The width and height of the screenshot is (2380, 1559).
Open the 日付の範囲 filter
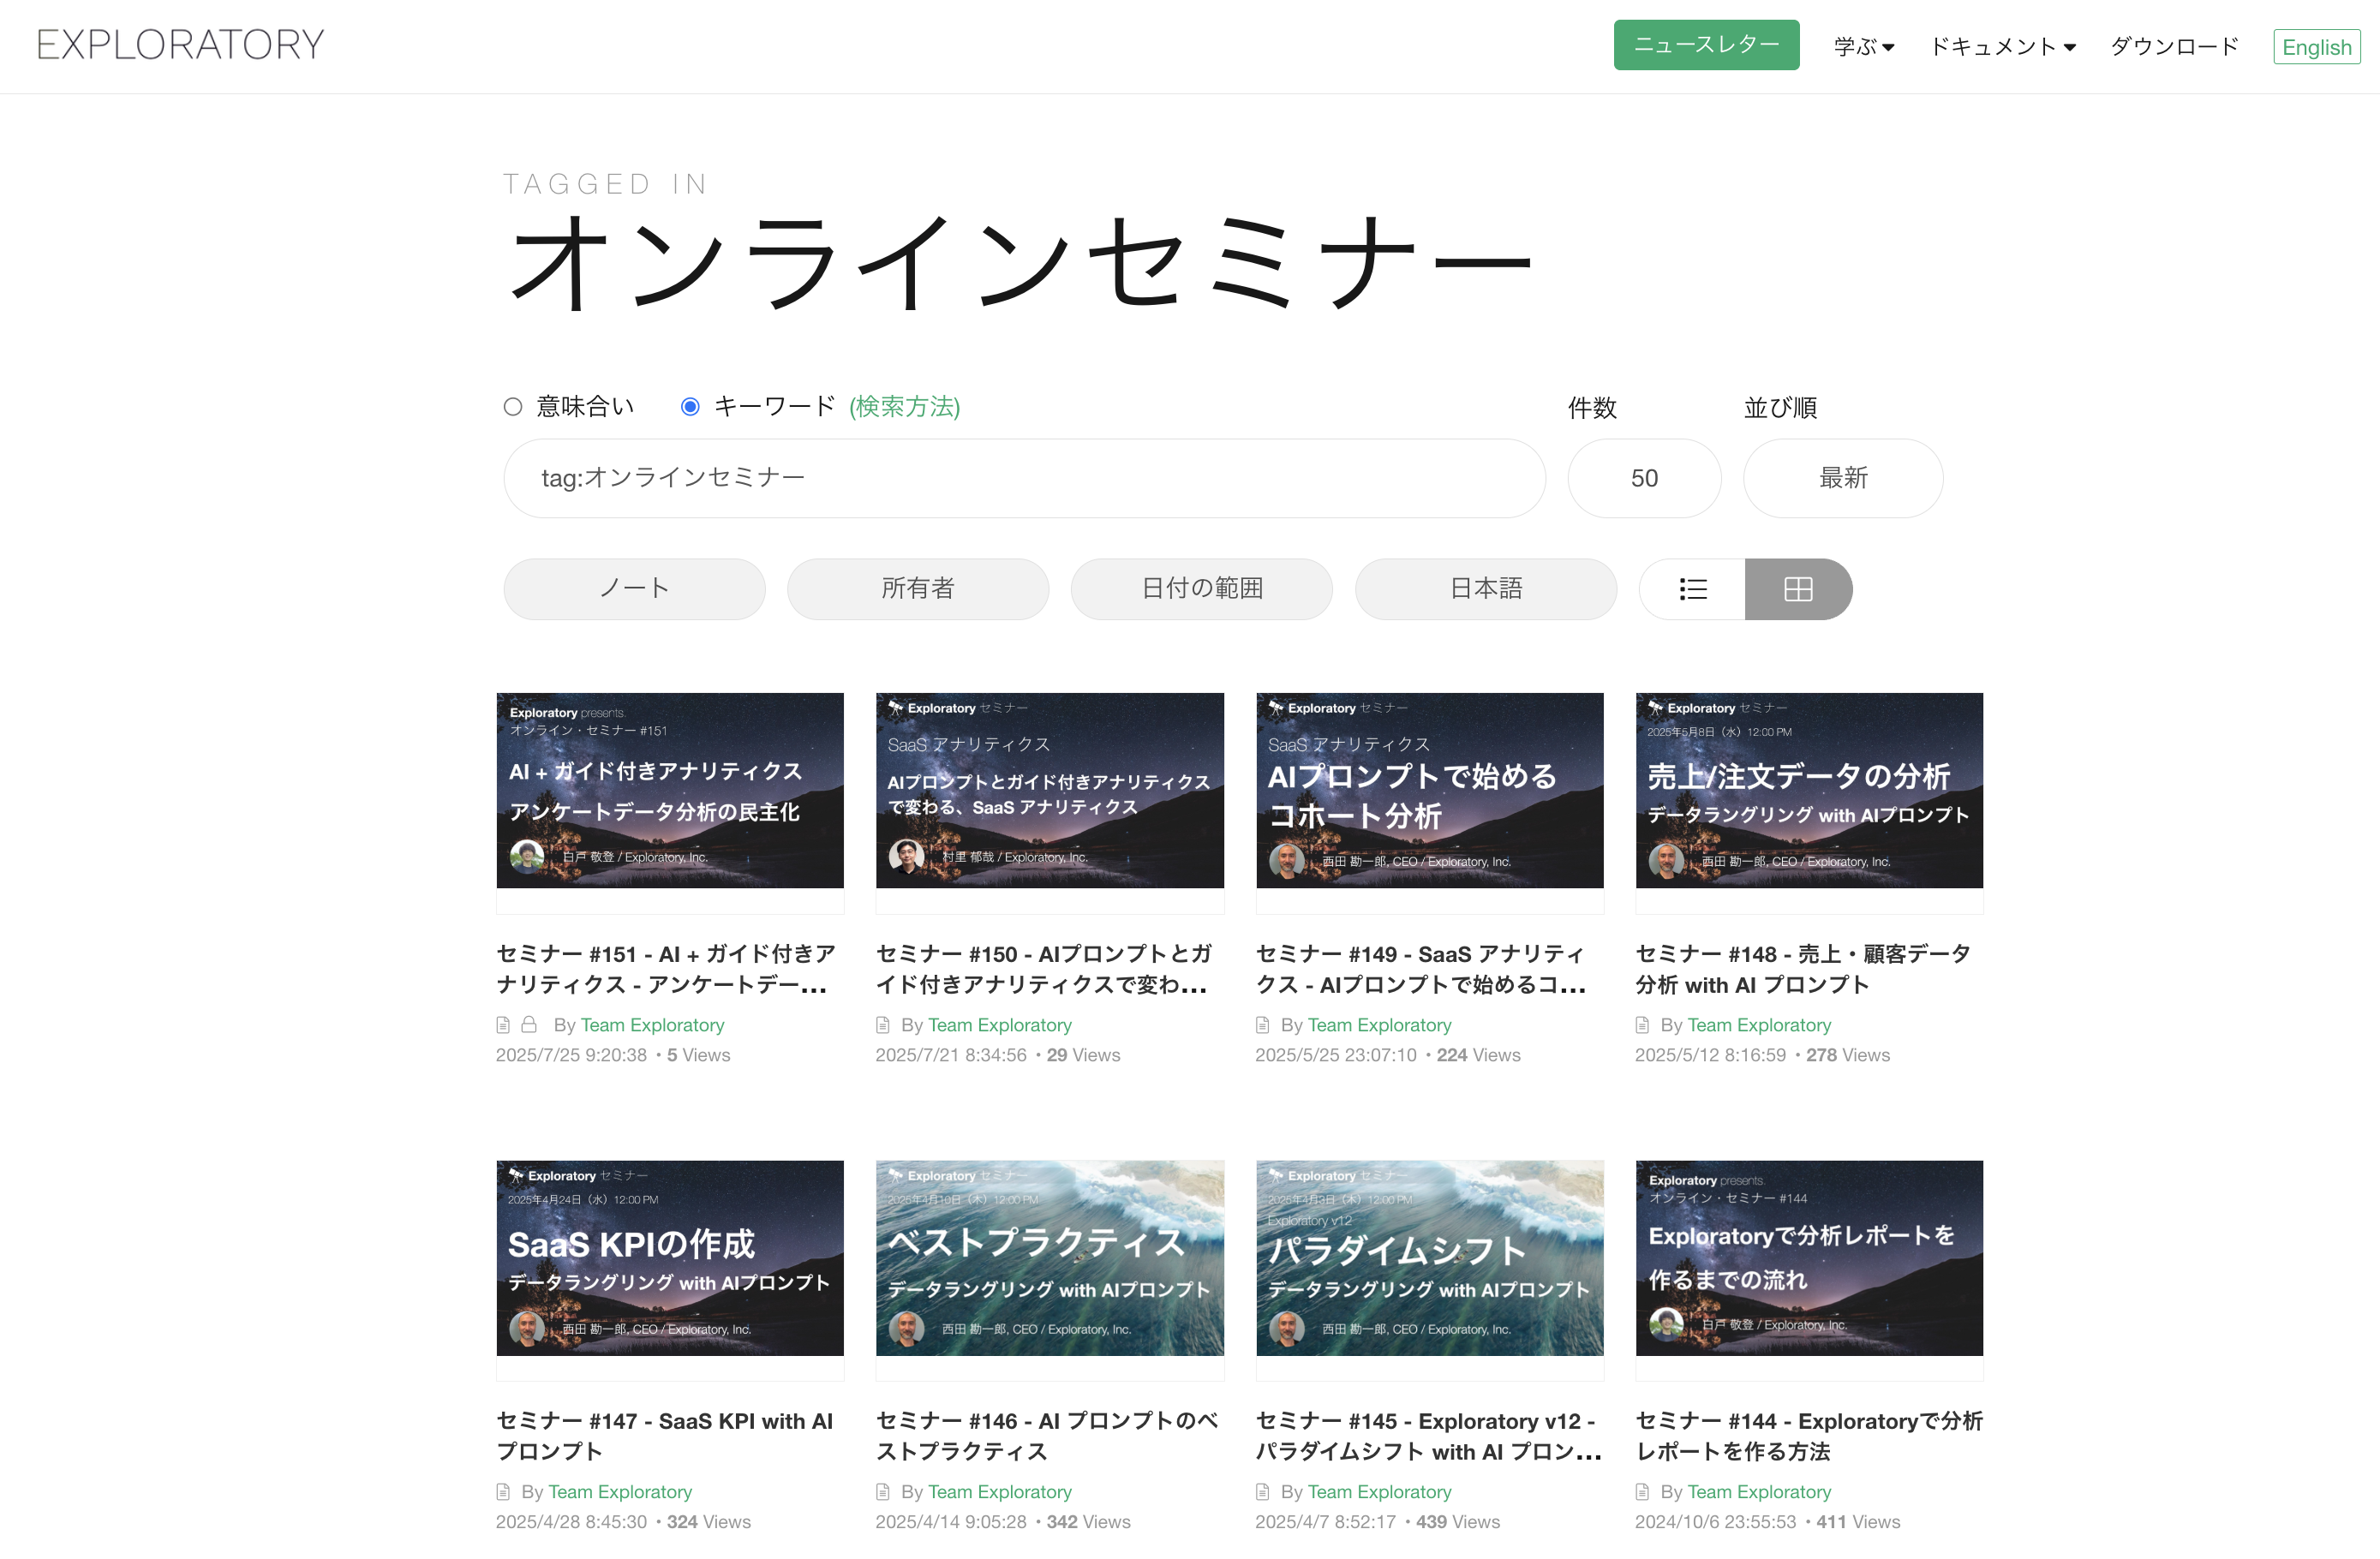(1202, 589)
